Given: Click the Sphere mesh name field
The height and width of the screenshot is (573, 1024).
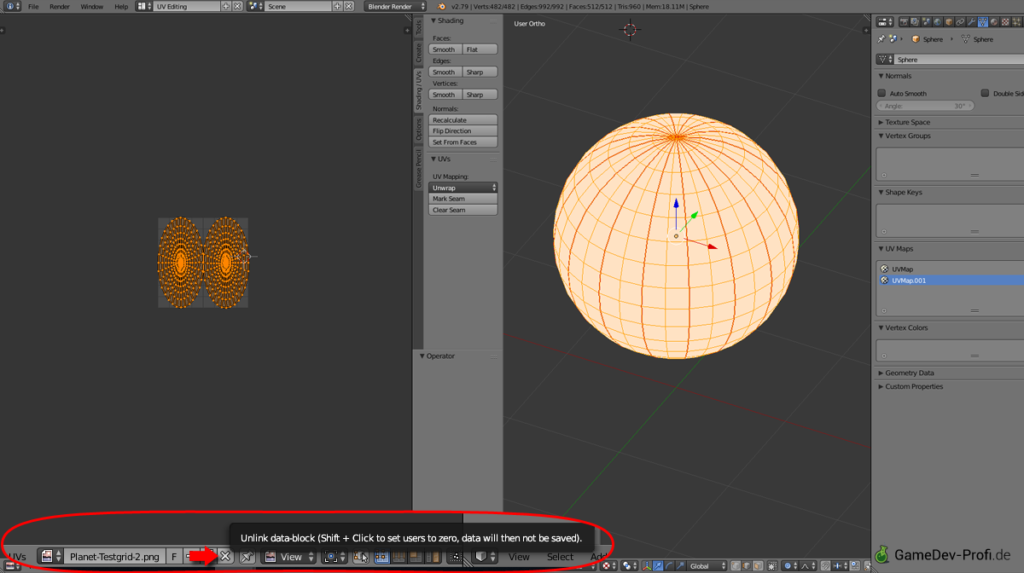Looking at the screenshot, I should coord(959,59).
